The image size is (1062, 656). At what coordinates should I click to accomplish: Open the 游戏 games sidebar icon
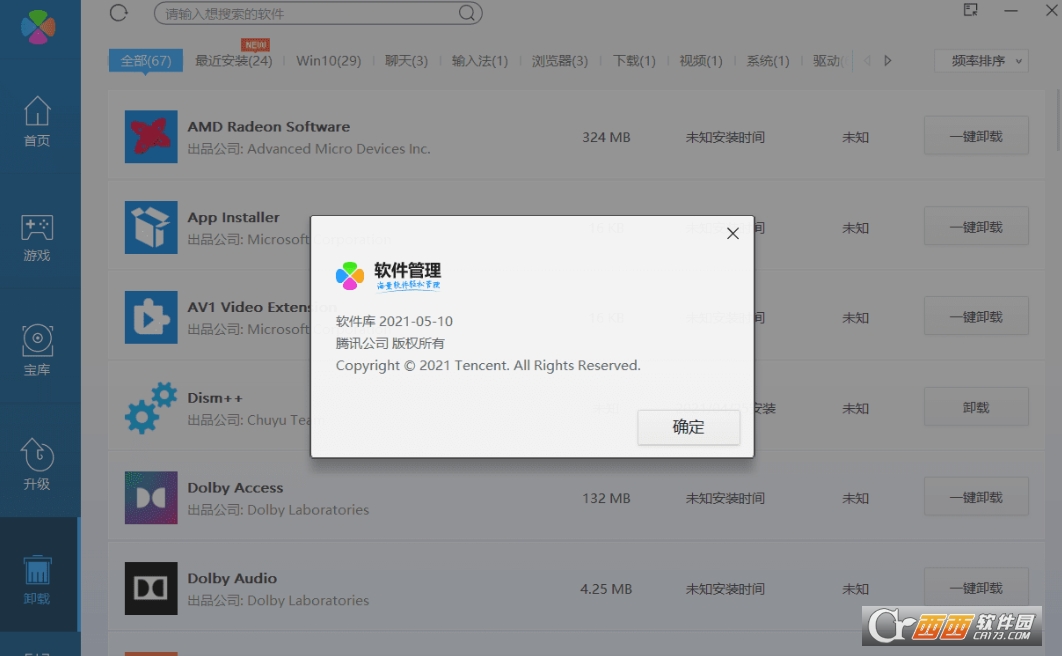[x=37, y=238]
